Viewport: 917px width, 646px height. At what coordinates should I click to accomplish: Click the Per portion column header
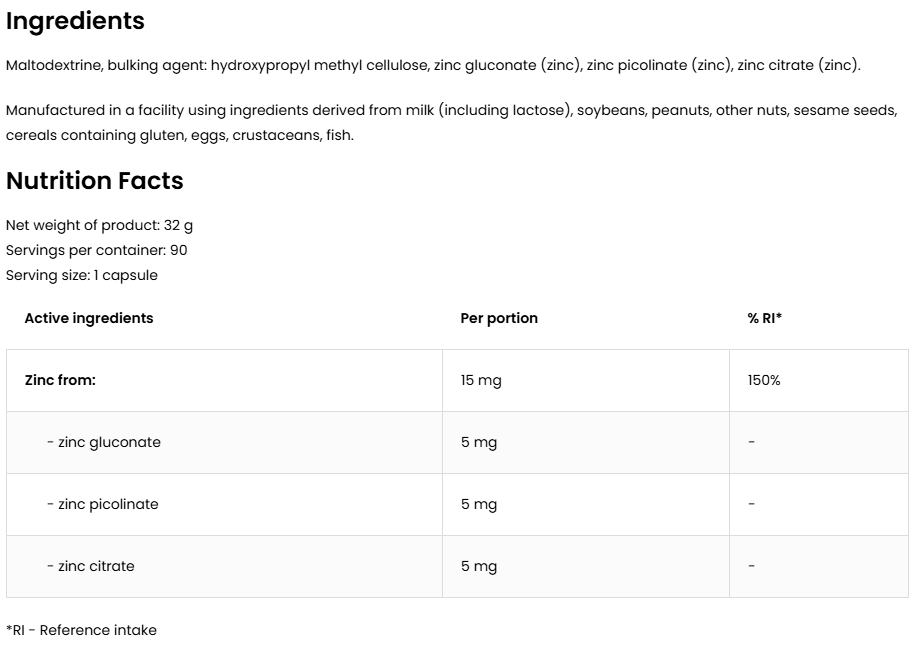pos(499,318)
